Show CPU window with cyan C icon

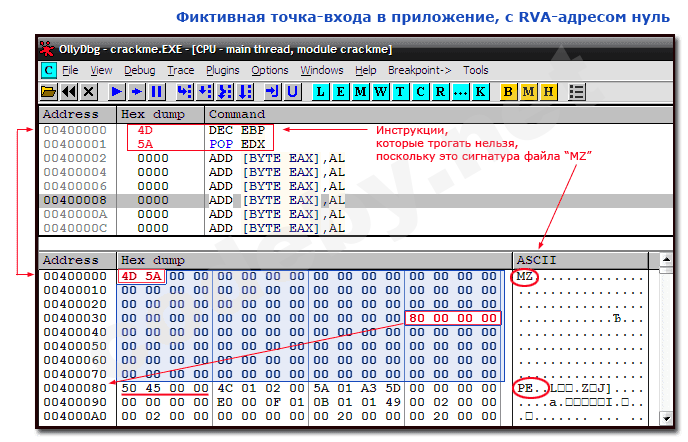[x=421, y=92]
